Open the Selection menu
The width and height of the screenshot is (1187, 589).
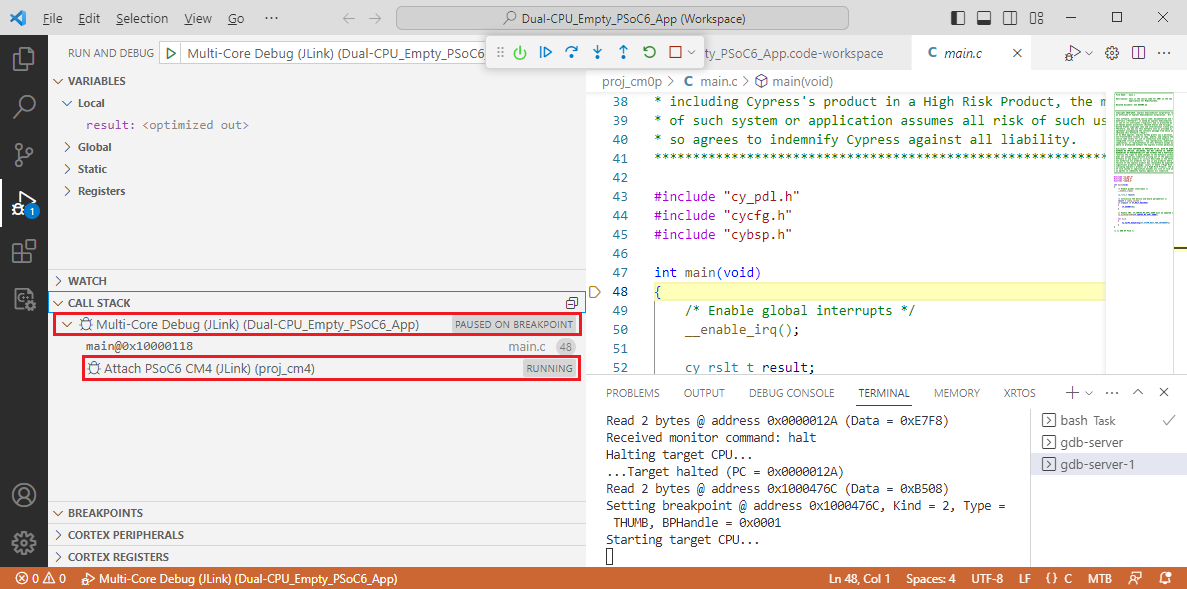click(x=142, y=18)
